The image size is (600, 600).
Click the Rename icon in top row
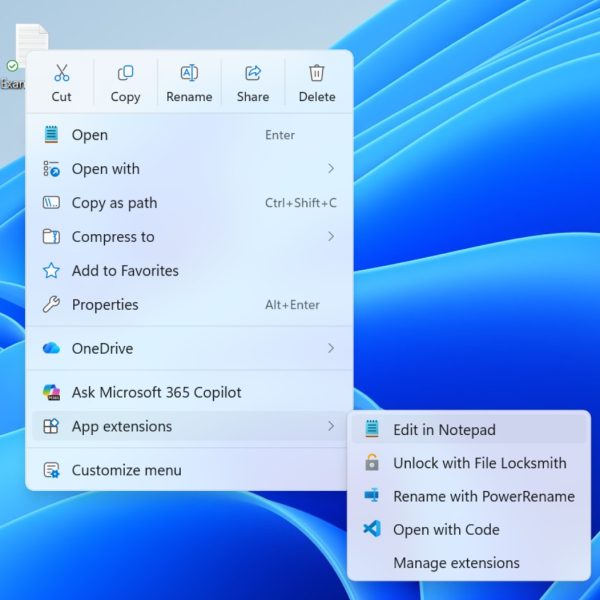click(189, 73)
